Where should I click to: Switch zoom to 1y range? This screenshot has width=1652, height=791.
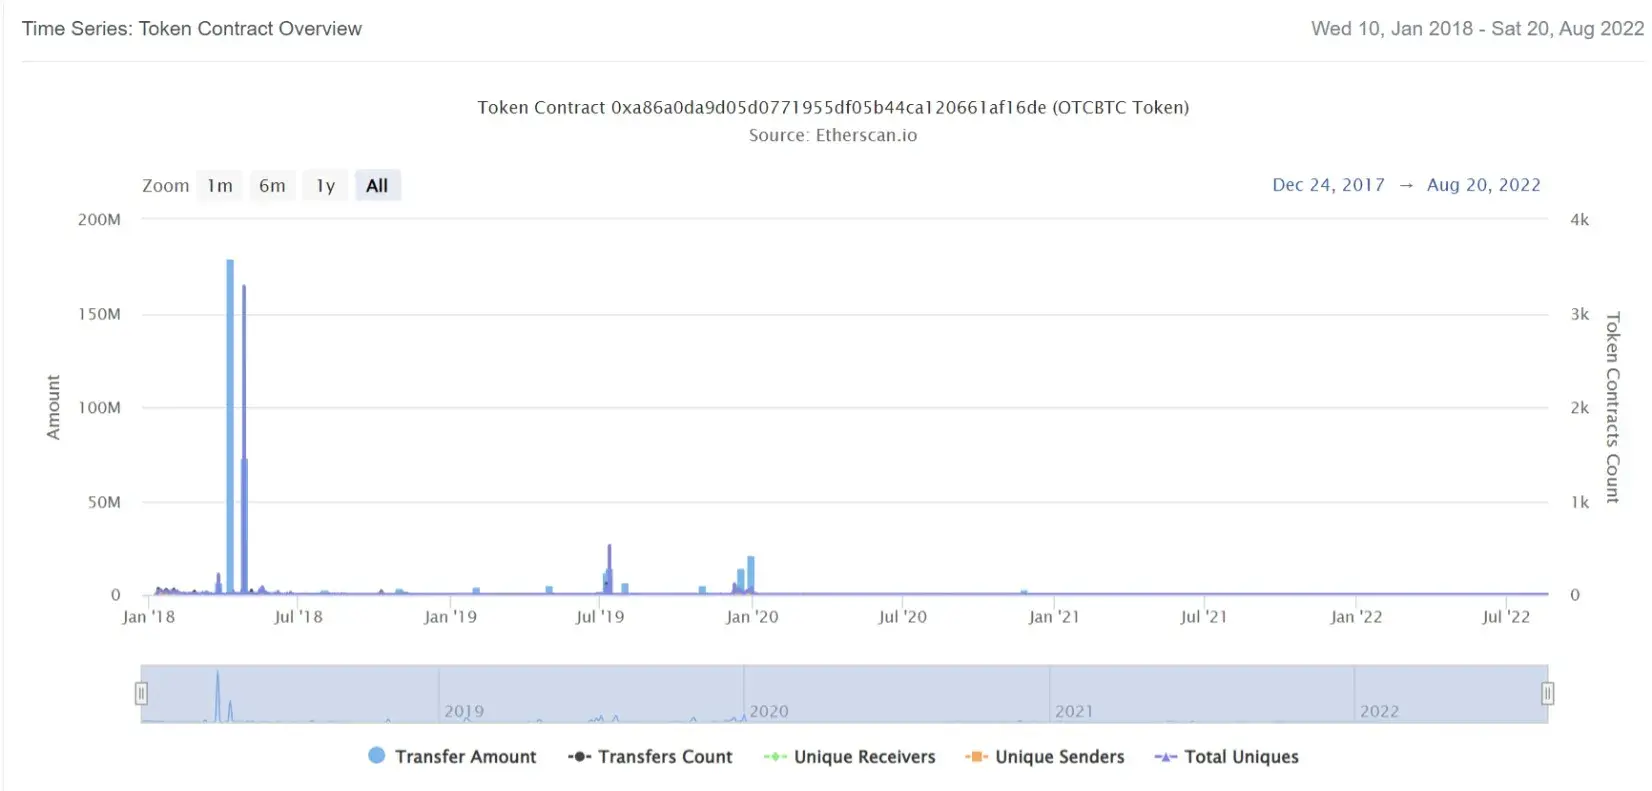325,186
